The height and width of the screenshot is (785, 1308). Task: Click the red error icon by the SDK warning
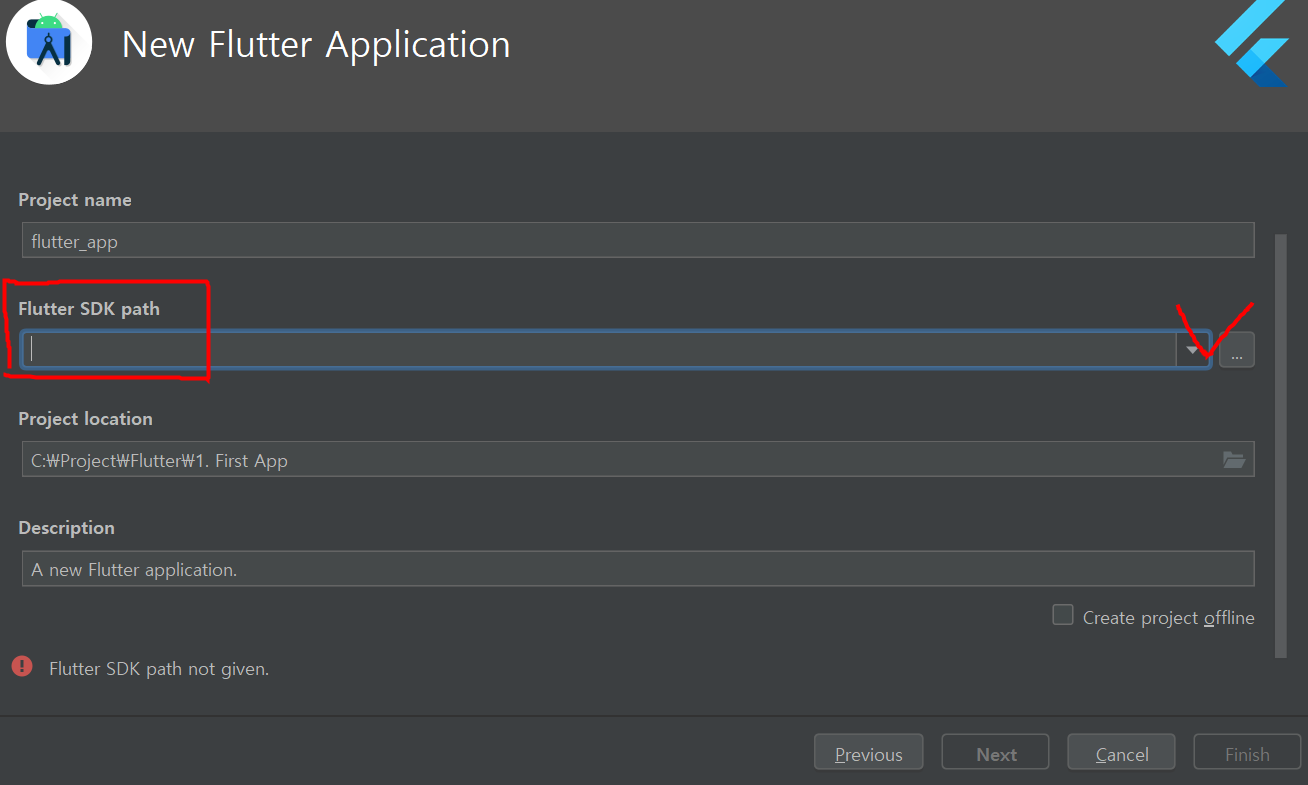point(21,666)
